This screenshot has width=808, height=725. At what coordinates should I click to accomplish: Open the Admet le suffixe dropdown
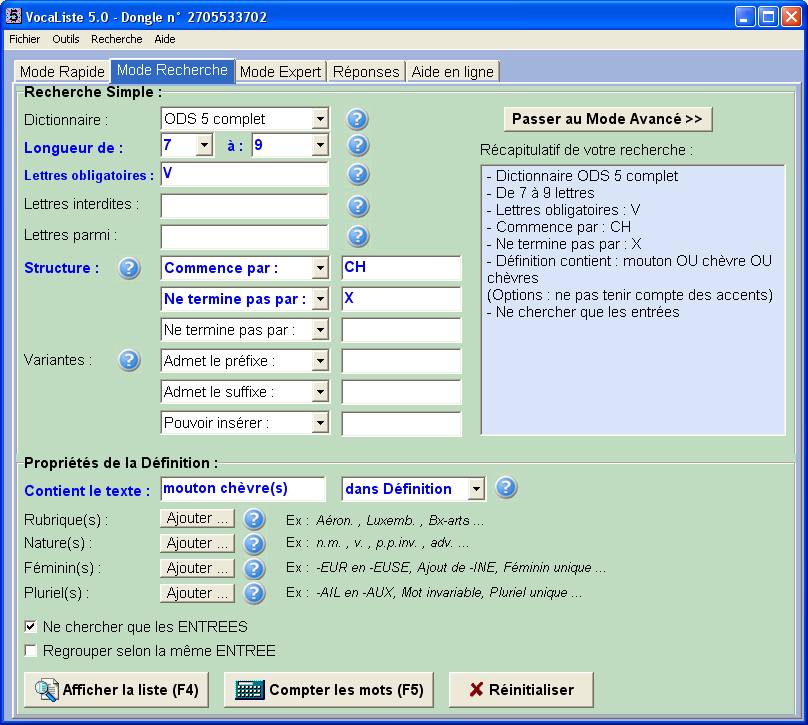tap(320, 392)
